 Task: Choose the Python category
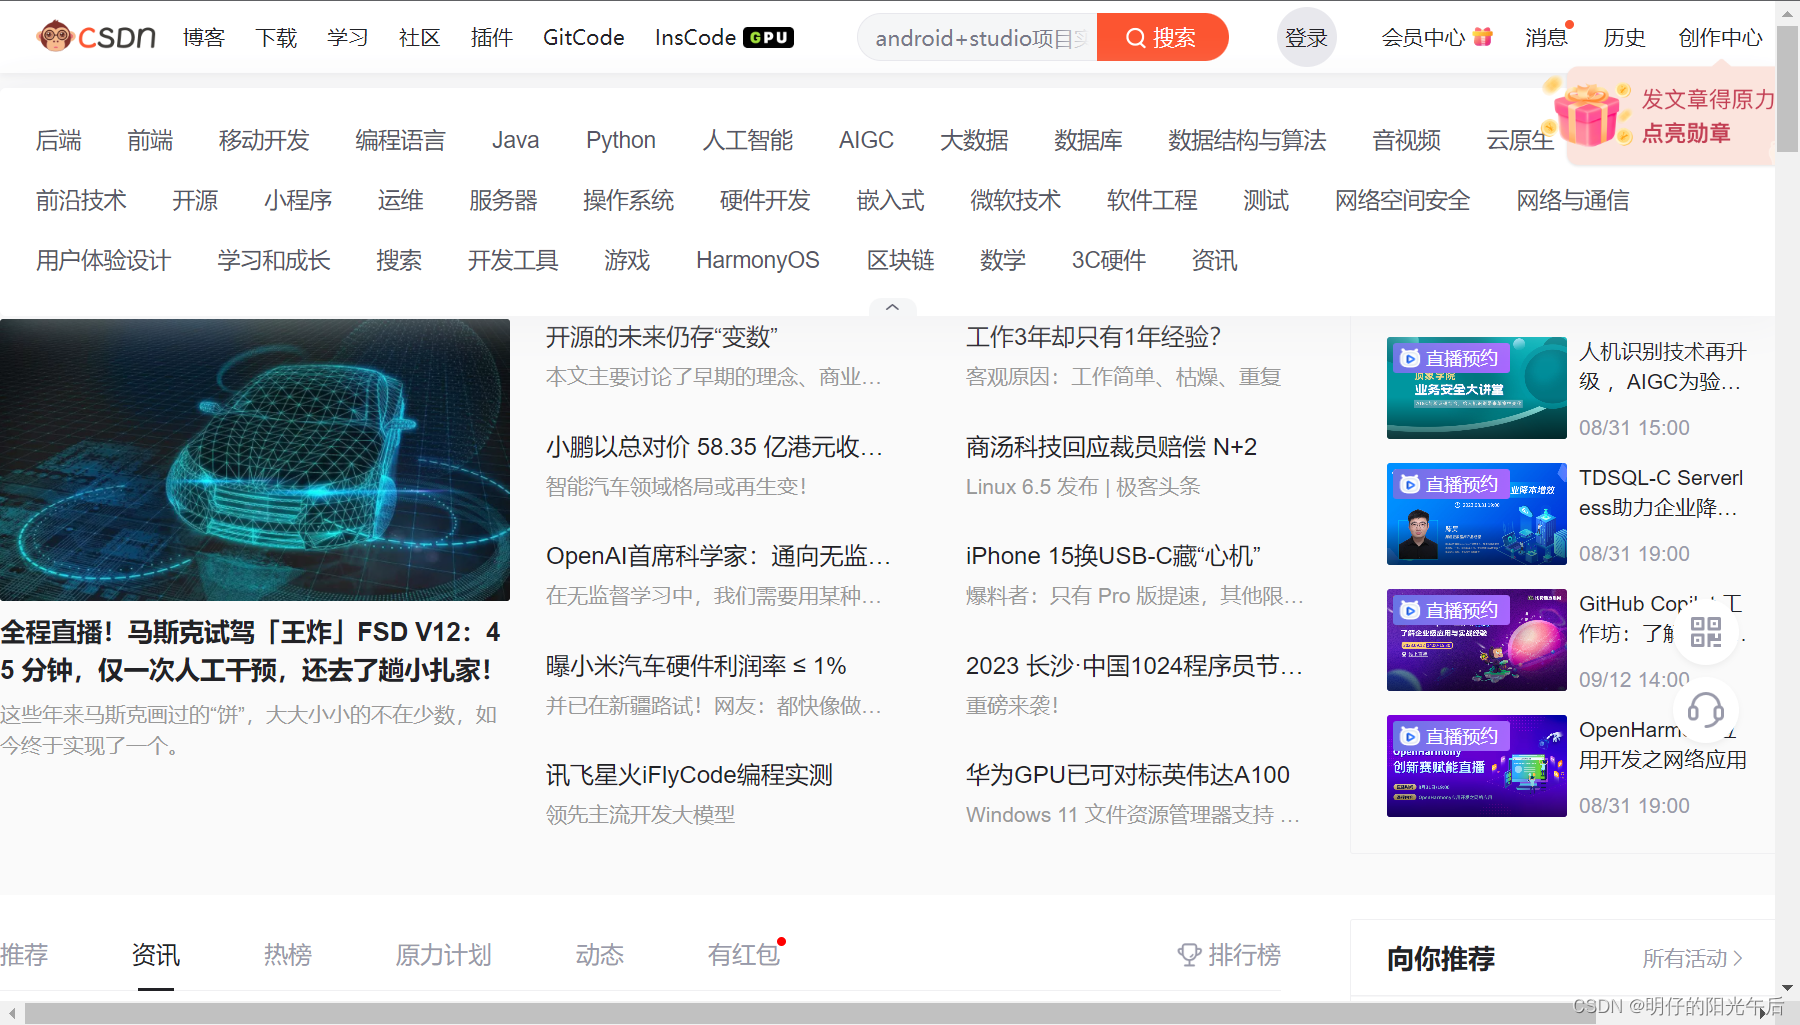(621, 140)
